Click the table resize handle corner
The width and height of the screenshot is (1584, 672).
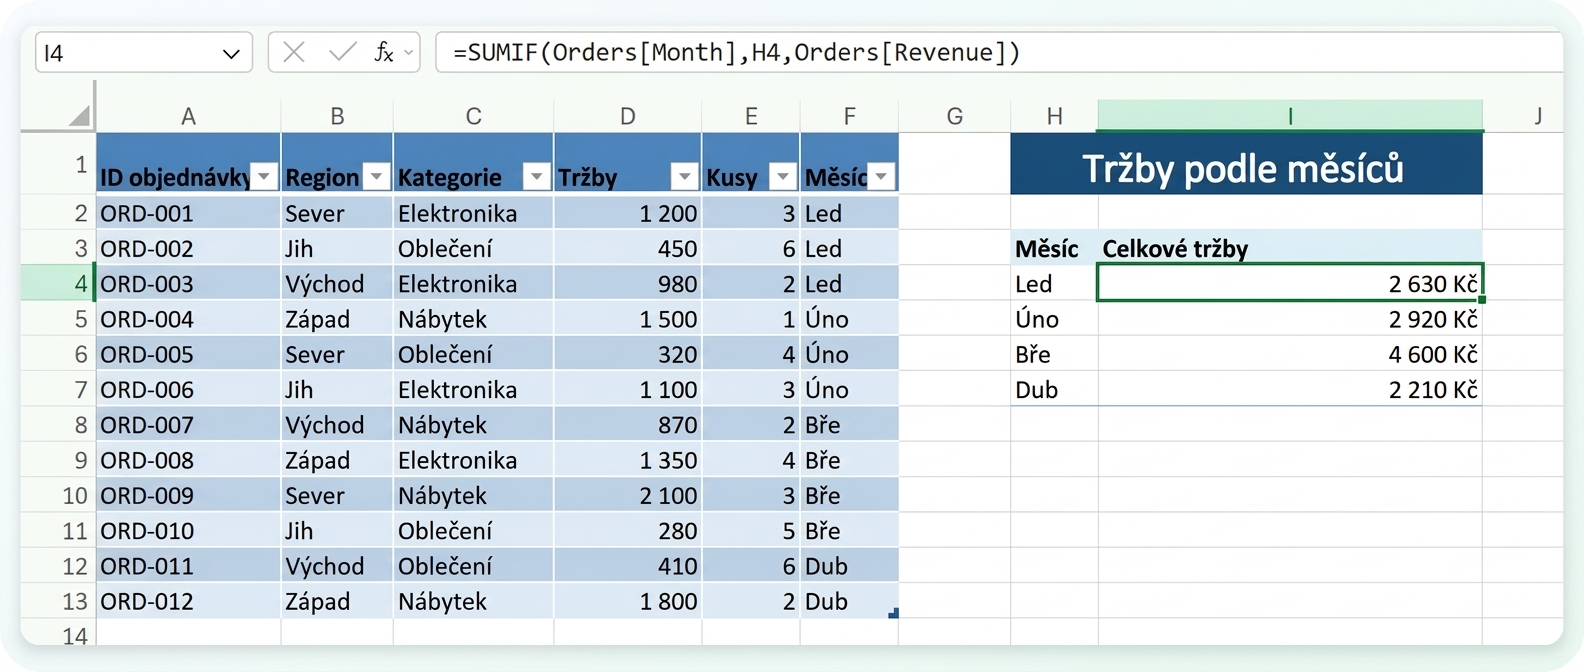click(894, 613)
